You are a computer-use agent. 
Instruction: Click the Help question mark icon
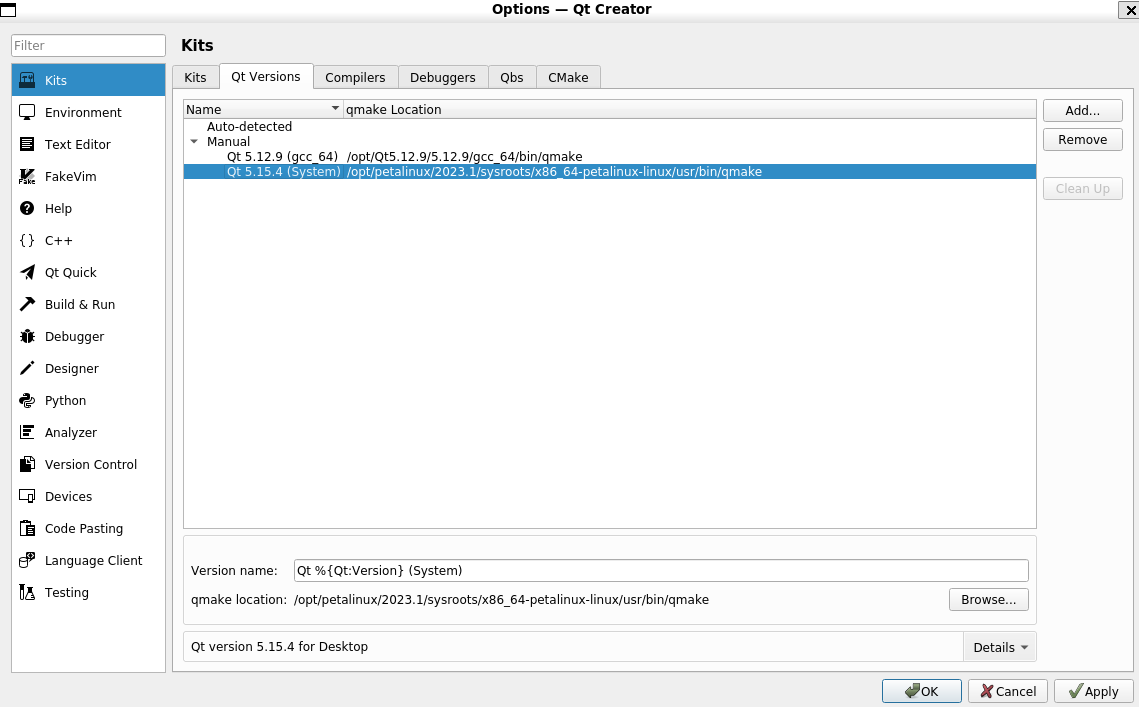coord(27,208)
